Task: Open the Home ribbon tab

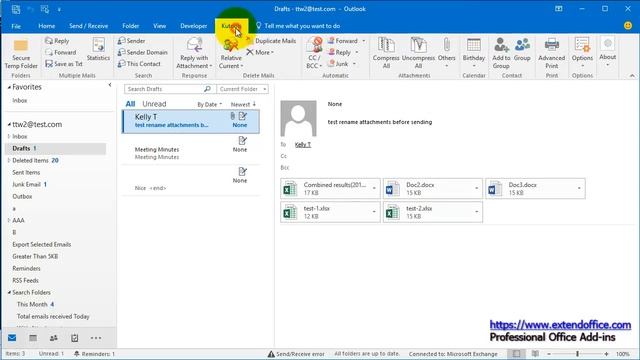Action: tap(47, 26)
